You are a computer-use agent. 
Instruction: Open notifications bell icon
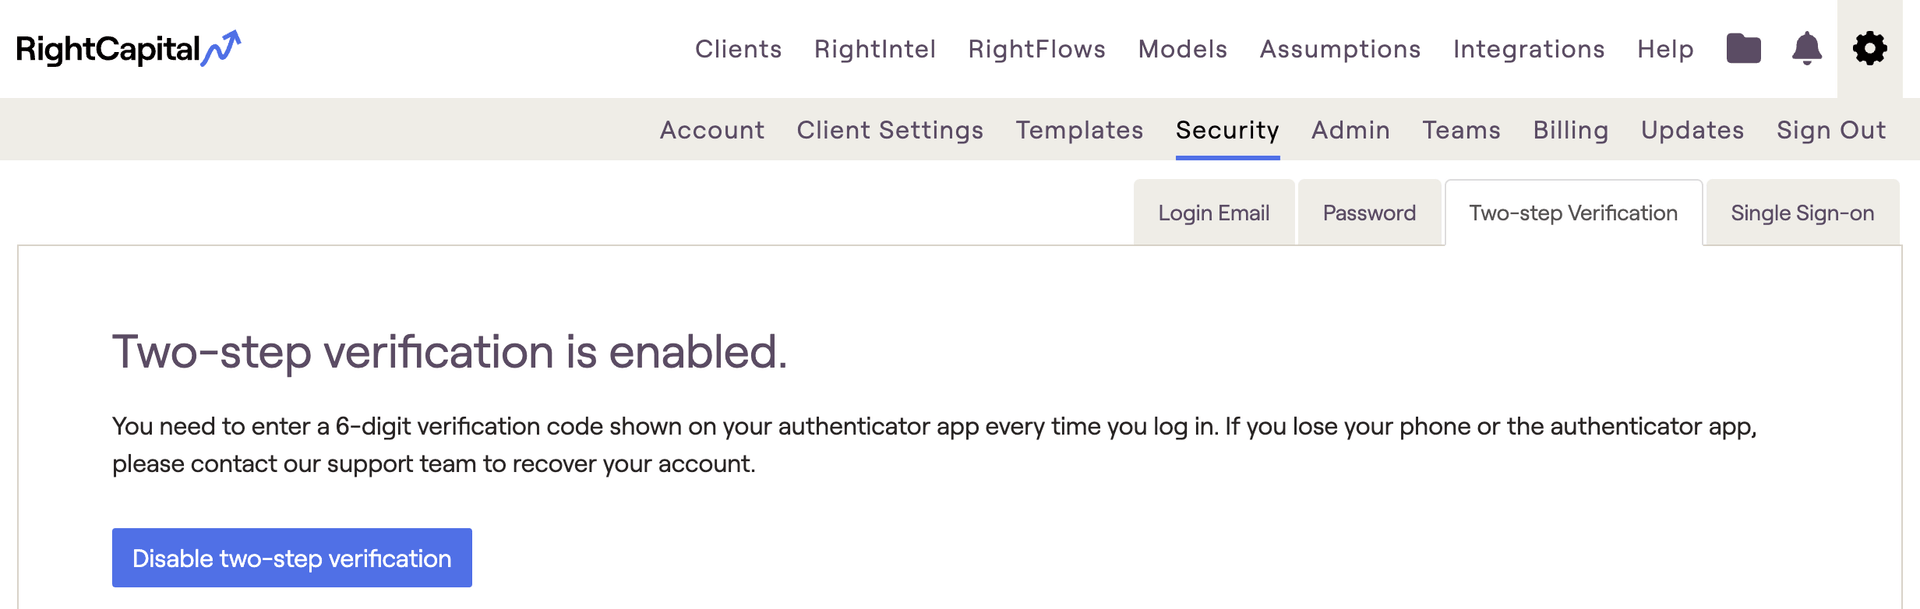click(x=1806, y=48)
